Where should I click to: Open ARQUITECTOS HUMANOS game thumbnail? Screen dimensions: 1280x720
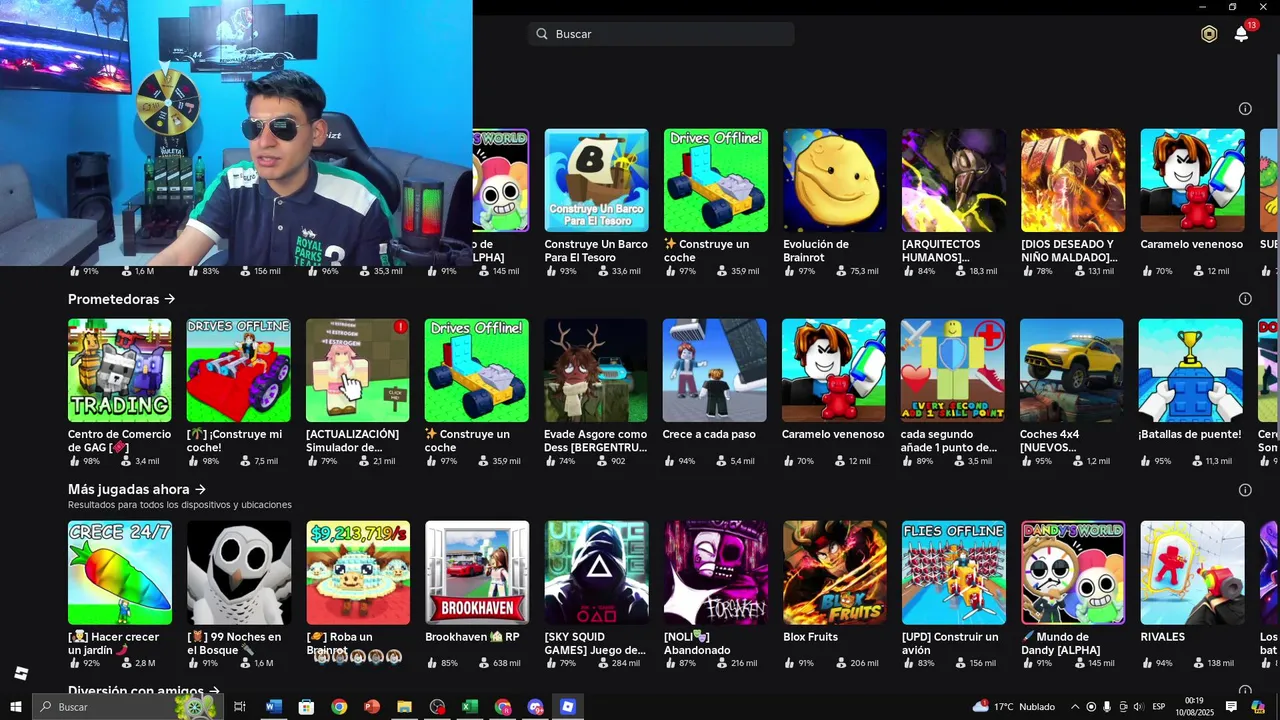[x=954, y=180]
